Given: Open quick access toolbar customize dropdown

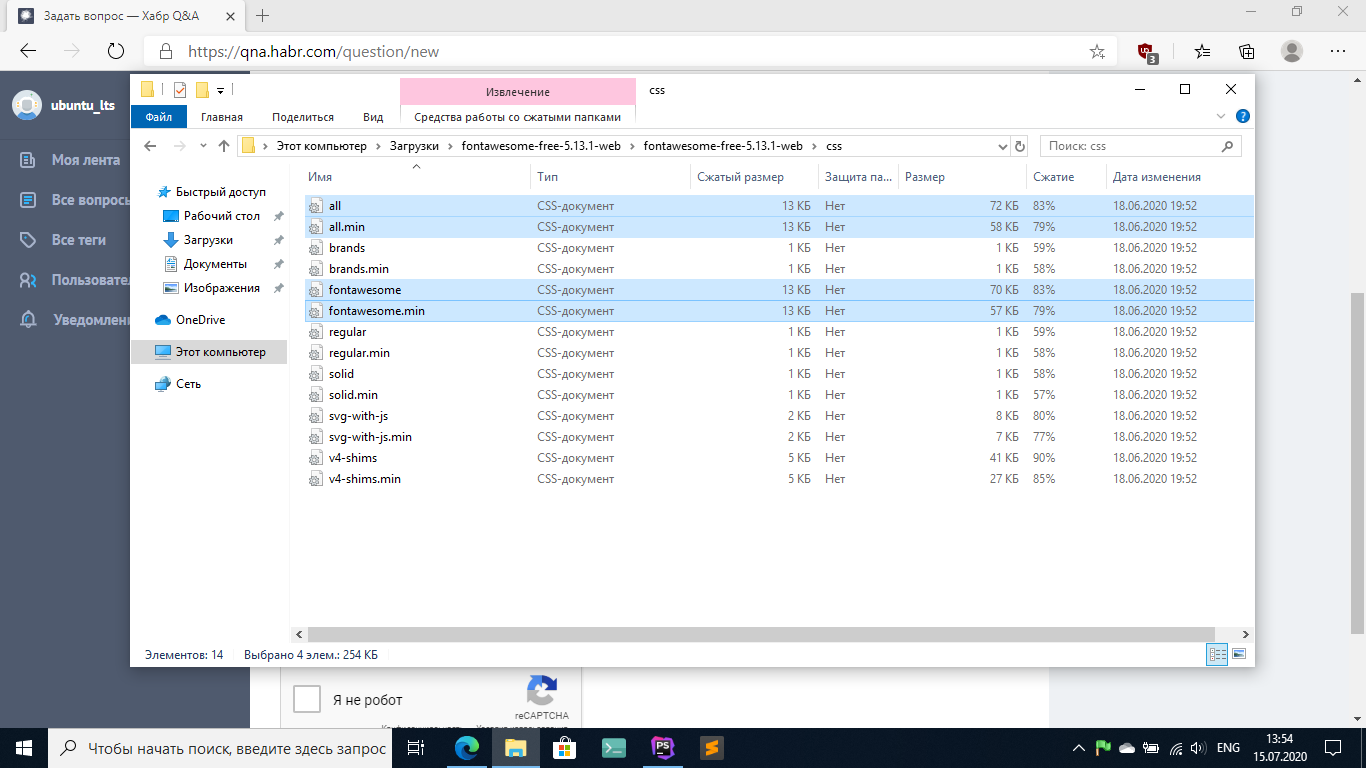Looking at the screenshot, I should 220,90.
